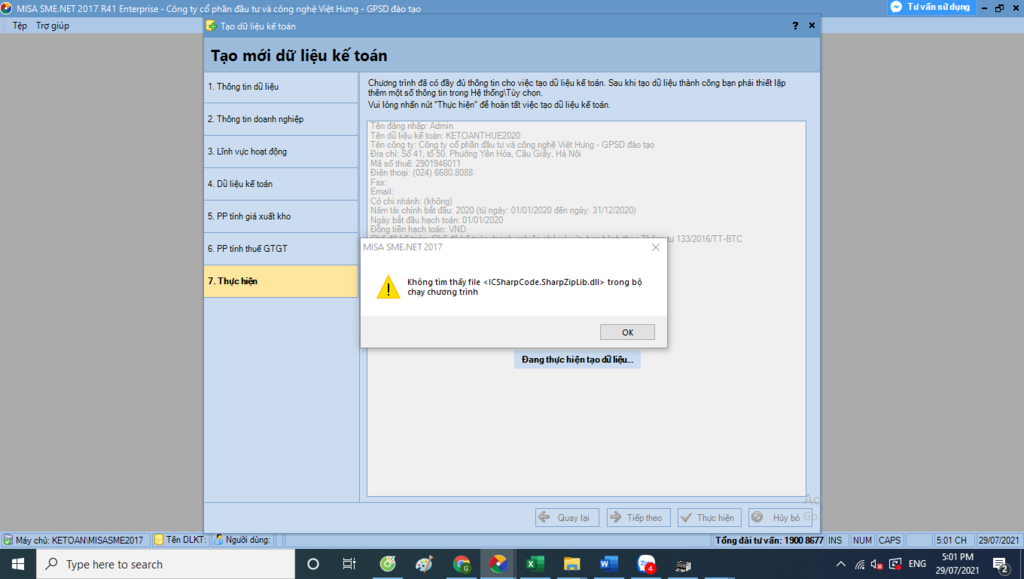The width and height of the screenshot is (1024, 579).
Task: Select step 3 Lĩnh vực hoạt động
Action: click(281, 151)
